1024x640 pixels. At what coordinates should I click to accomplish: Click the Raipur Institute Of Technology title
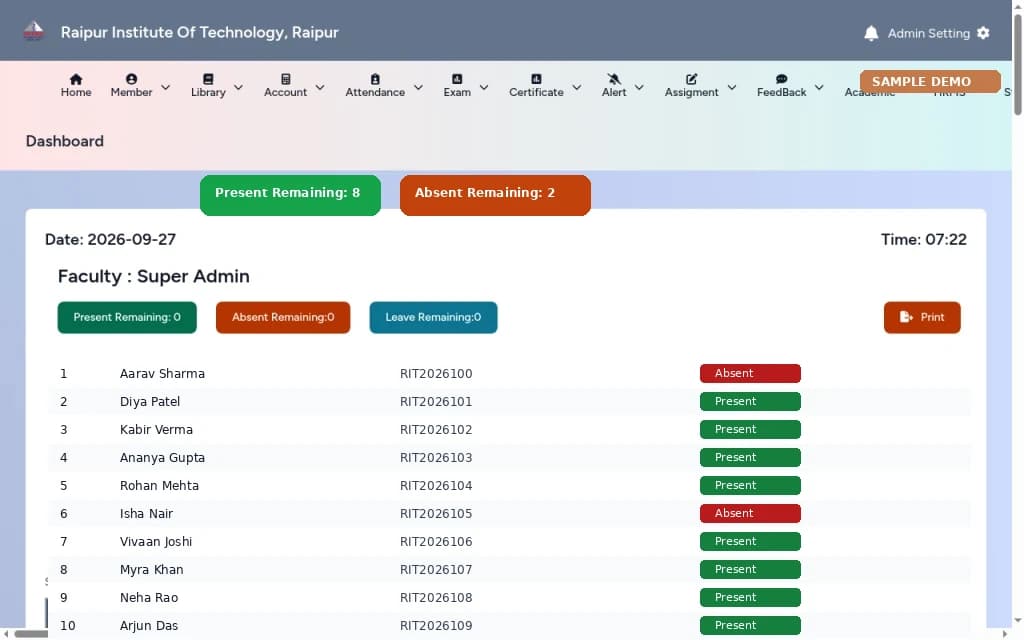point(200,33)
